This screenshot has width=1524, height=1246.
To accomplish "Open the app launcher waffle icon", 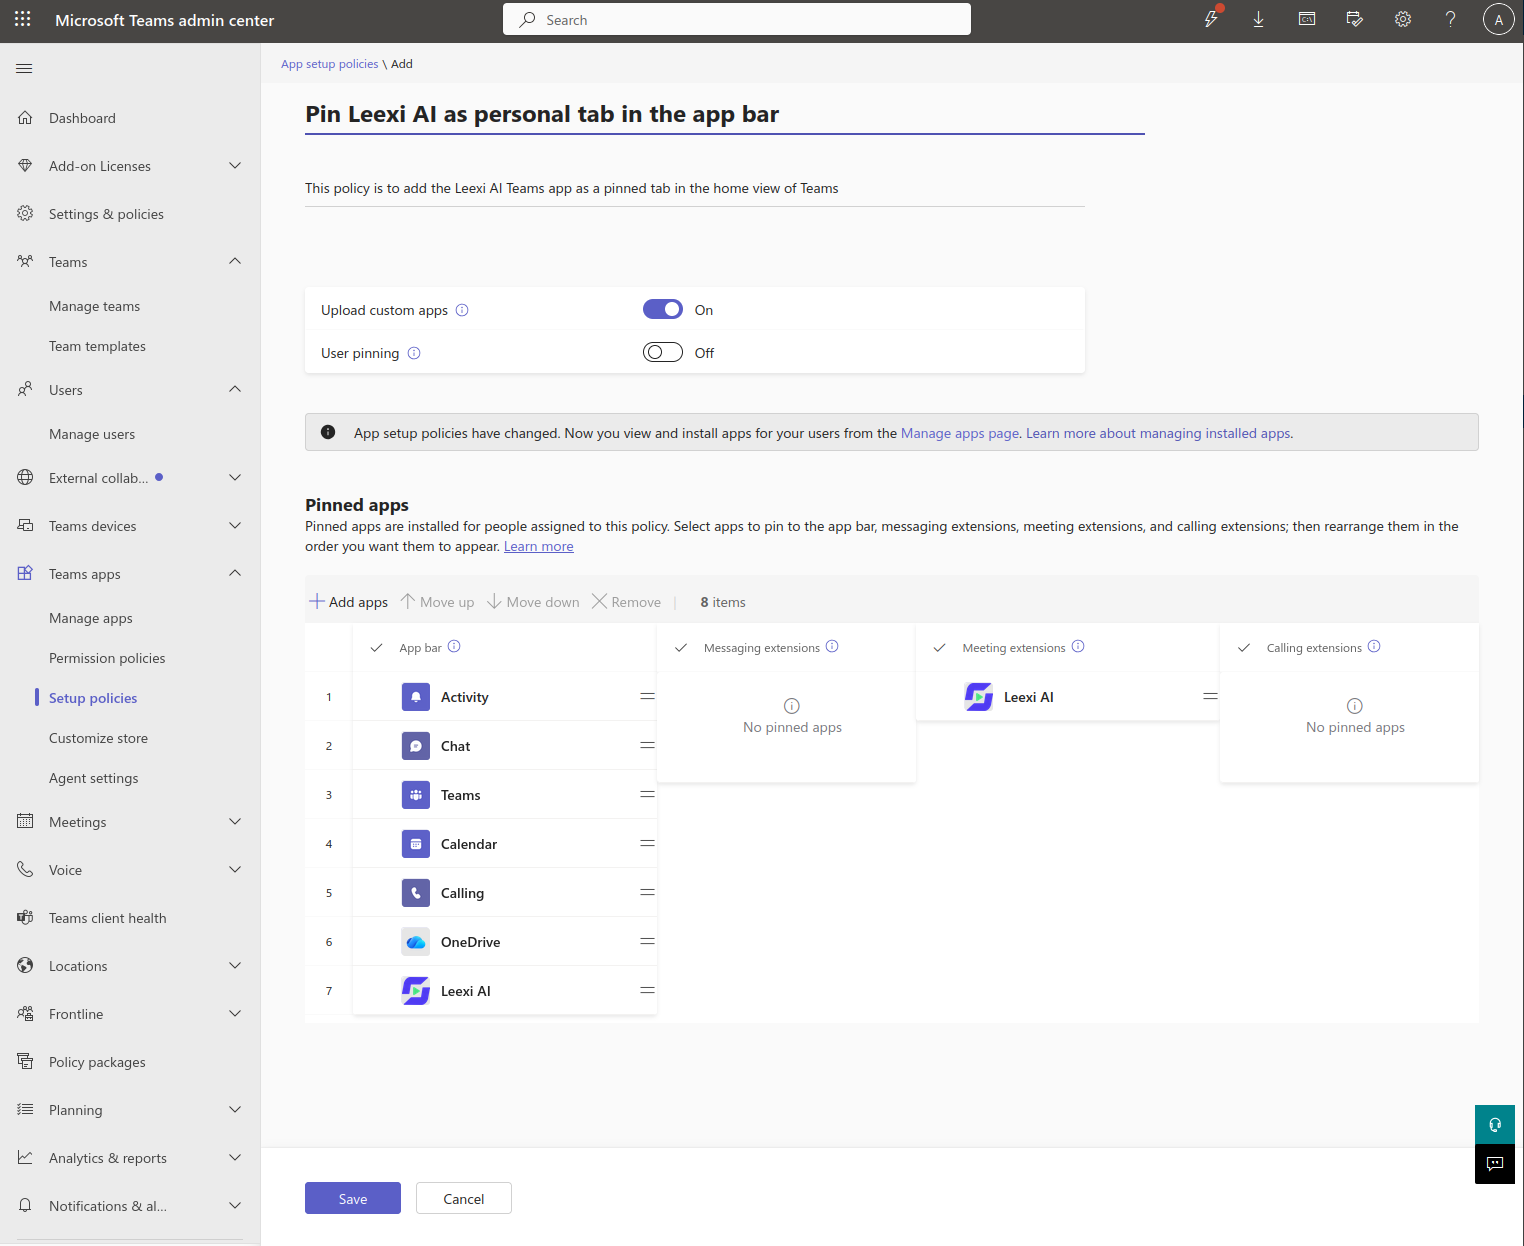I will click(23, 20).
